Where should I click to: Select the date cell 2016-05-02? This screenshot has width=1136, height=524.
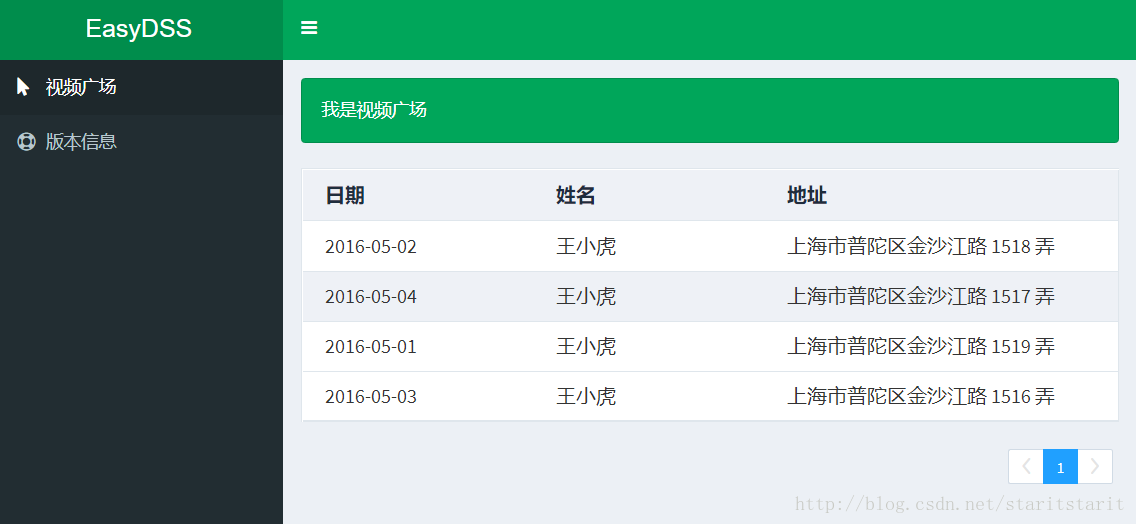[x=371, y=246]
